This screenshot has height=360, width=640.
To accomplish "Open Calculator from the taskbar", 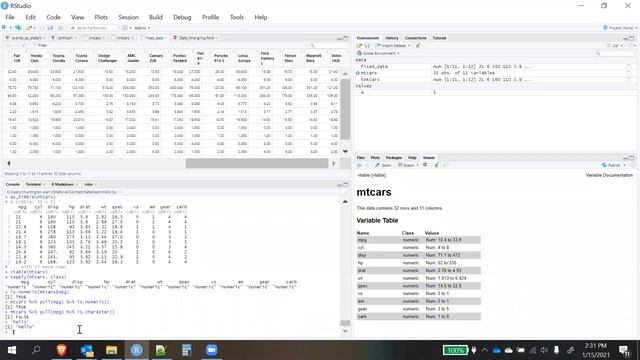I will click(x=187, y=350).
